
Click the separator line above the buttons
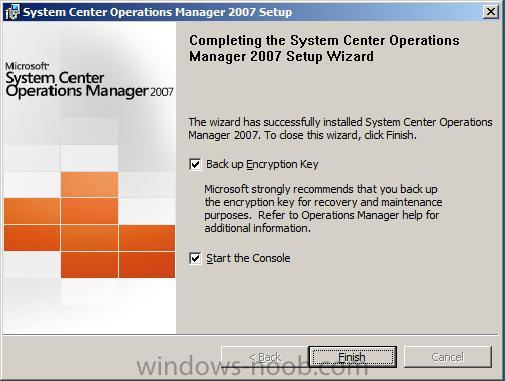[x=251, y=334]
